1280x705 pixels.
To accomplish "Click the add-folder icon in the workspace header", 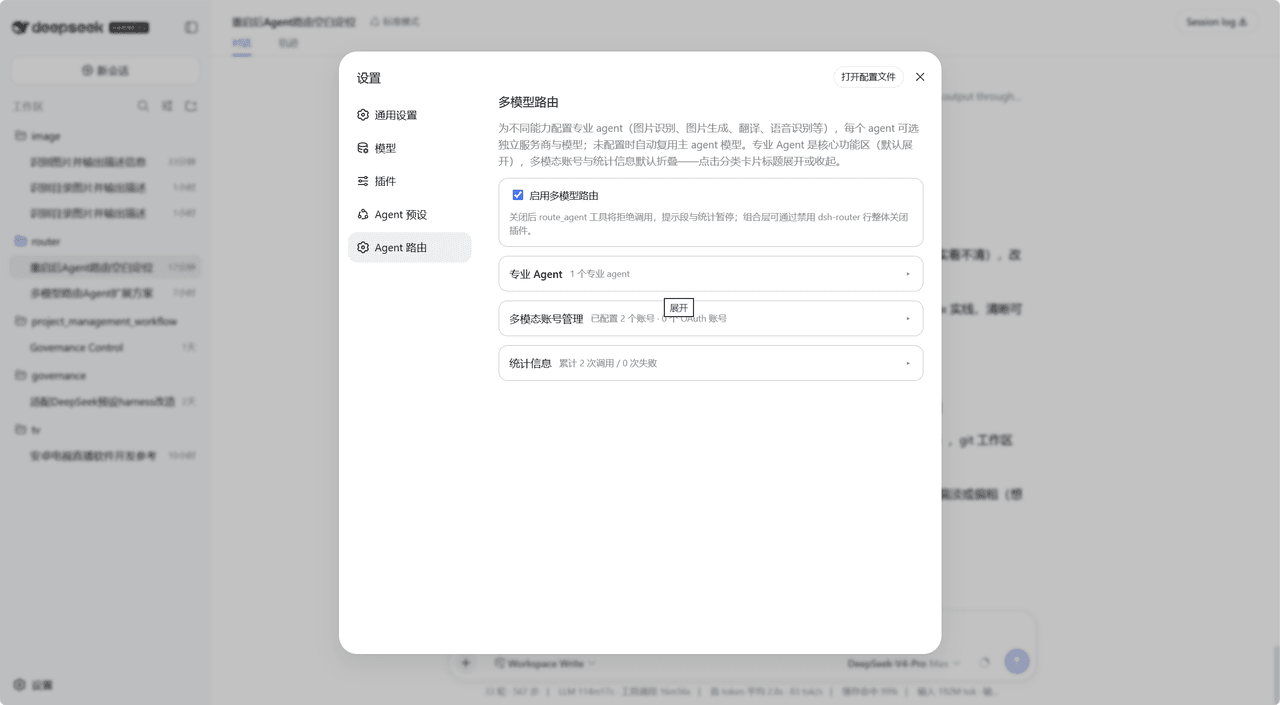I will pos(191,106).
